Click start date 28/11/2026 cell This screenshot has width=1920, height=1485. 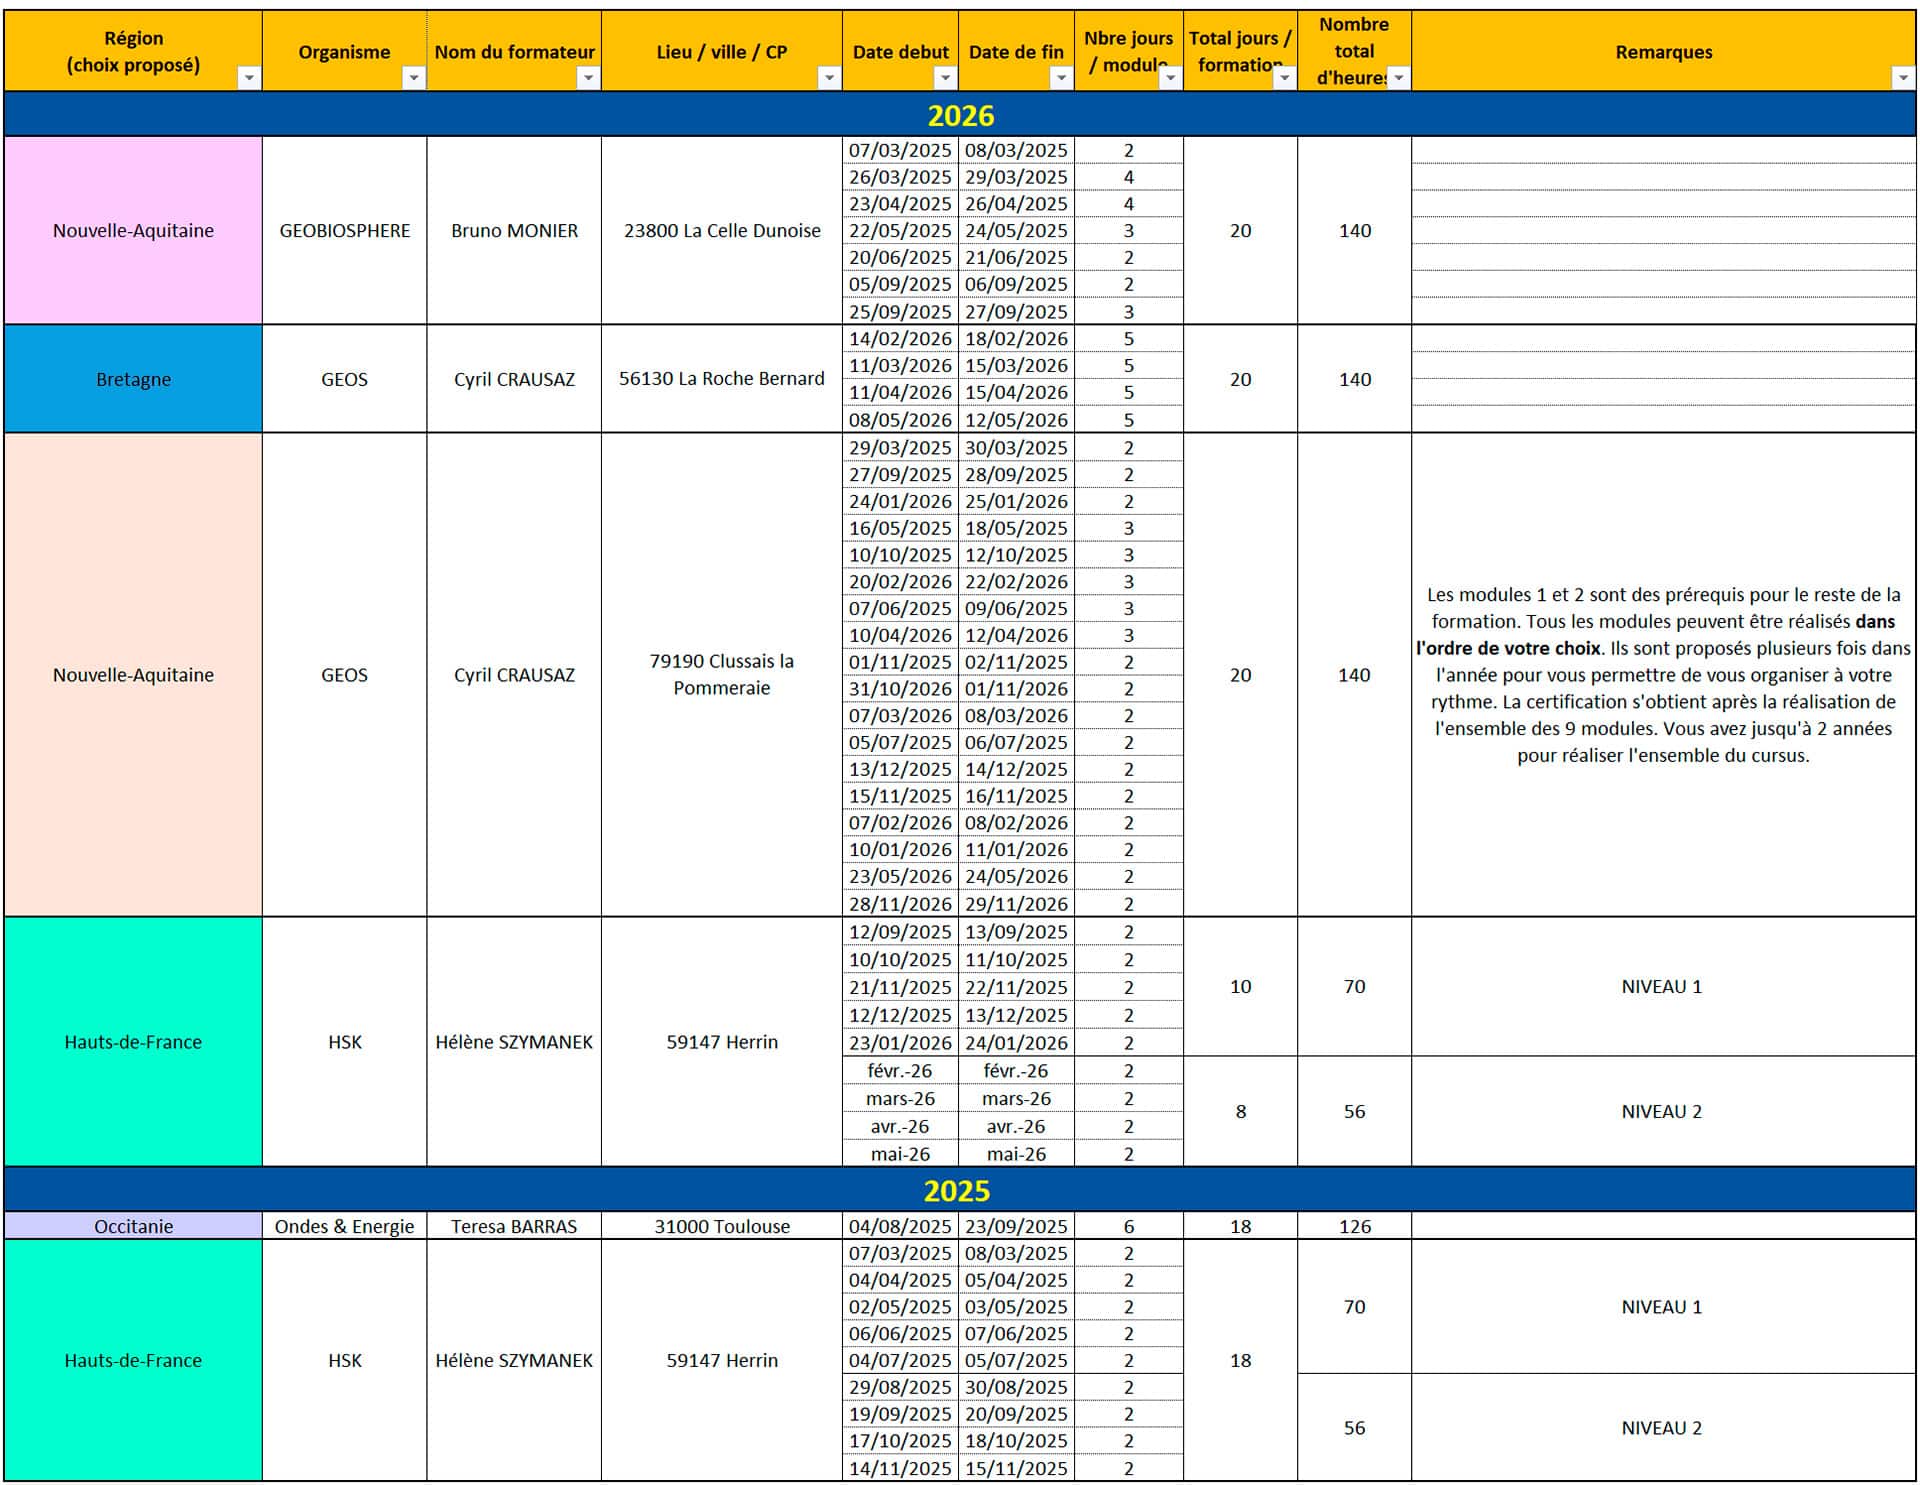[900, 904]
